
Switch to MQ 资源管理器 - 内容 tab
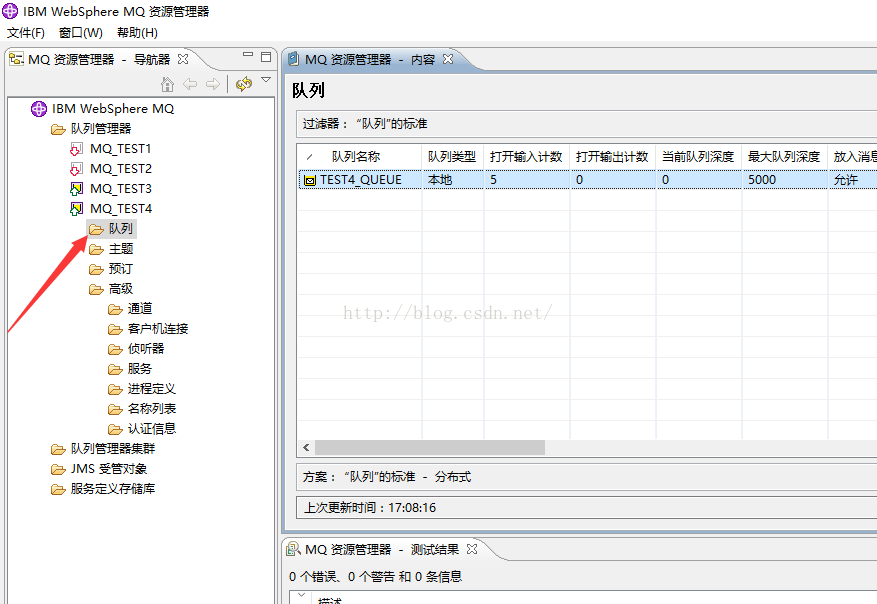point(370,59)
